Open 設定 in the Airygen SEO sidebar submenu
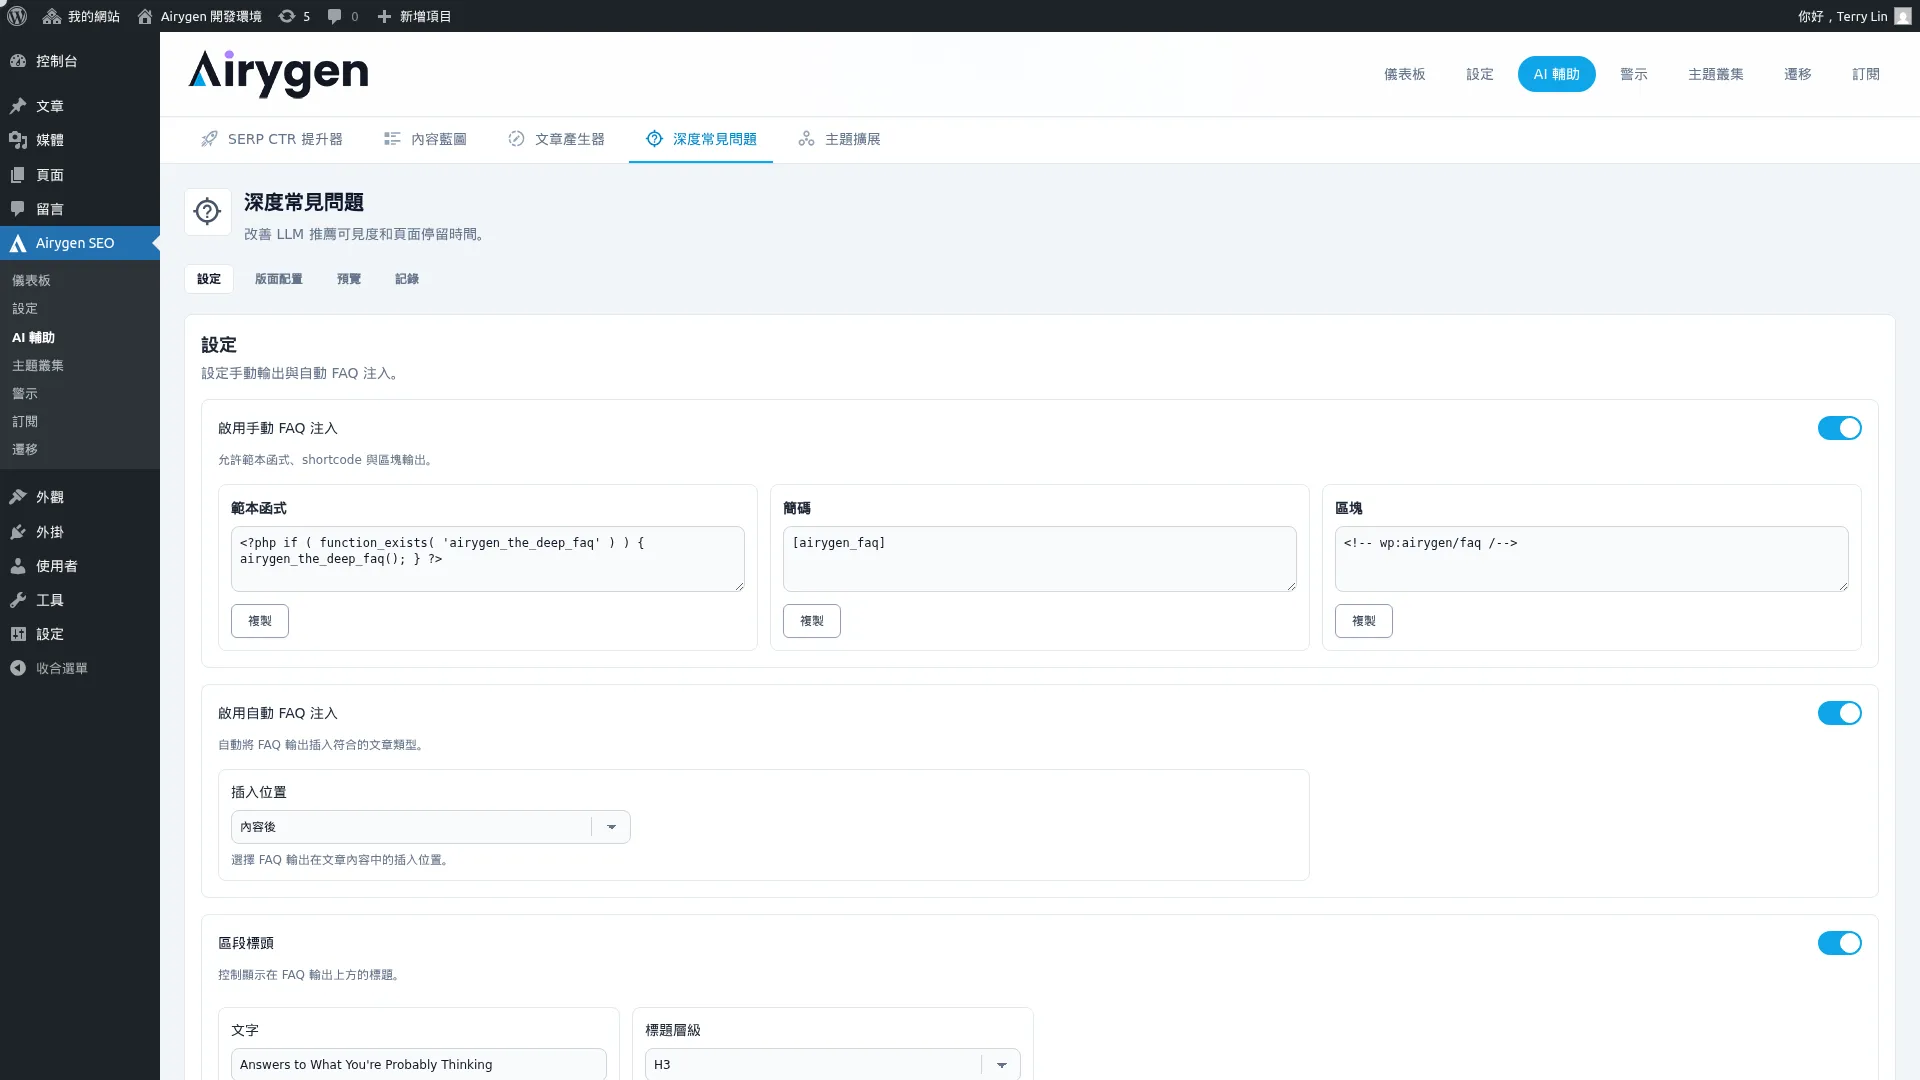This screenshot has height=1080, width=1920. 80,309
